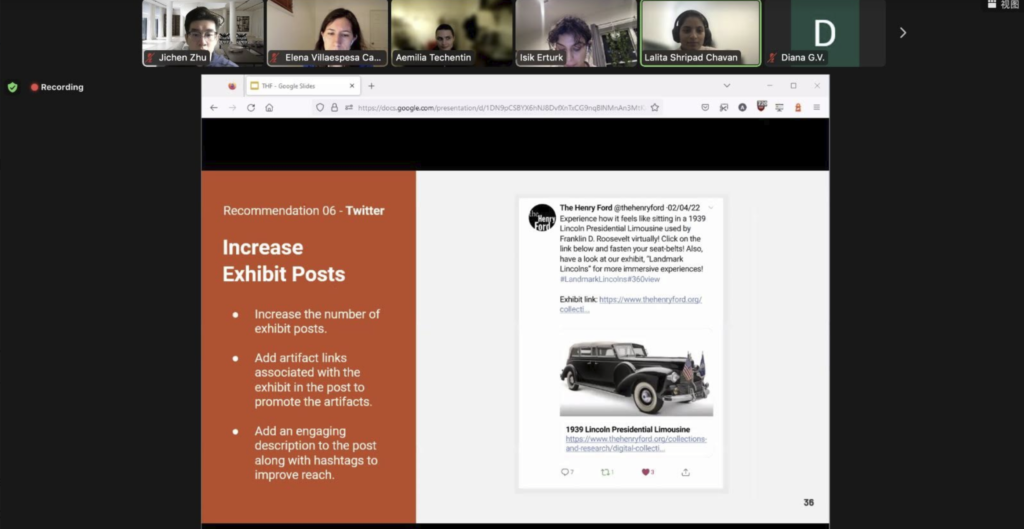The width and height of the screenshot is (1024, 529).
Task: Bookmark this page with the star
Action: pyautogui.click(x=654, y=108)
